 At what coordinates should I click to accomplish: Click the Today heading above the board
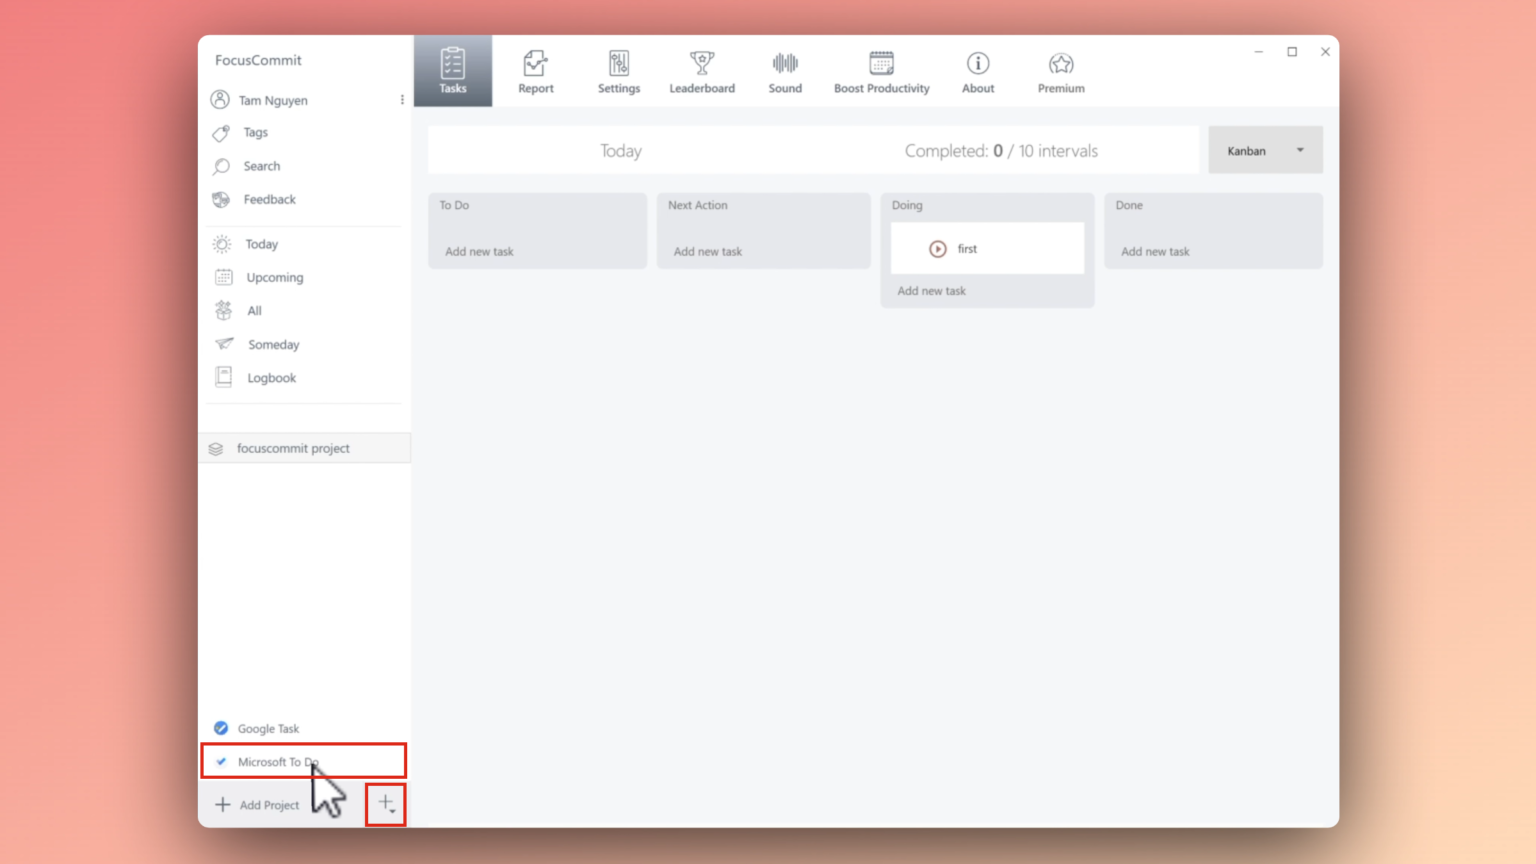(x=621, y=151)
